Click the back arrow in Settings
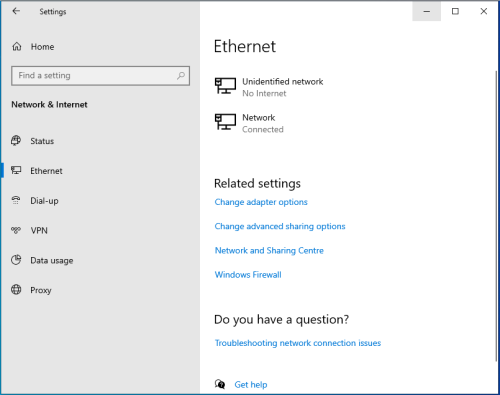Viewport: 500px width, 395px height. pyautogui.click(x=16, y=11)
